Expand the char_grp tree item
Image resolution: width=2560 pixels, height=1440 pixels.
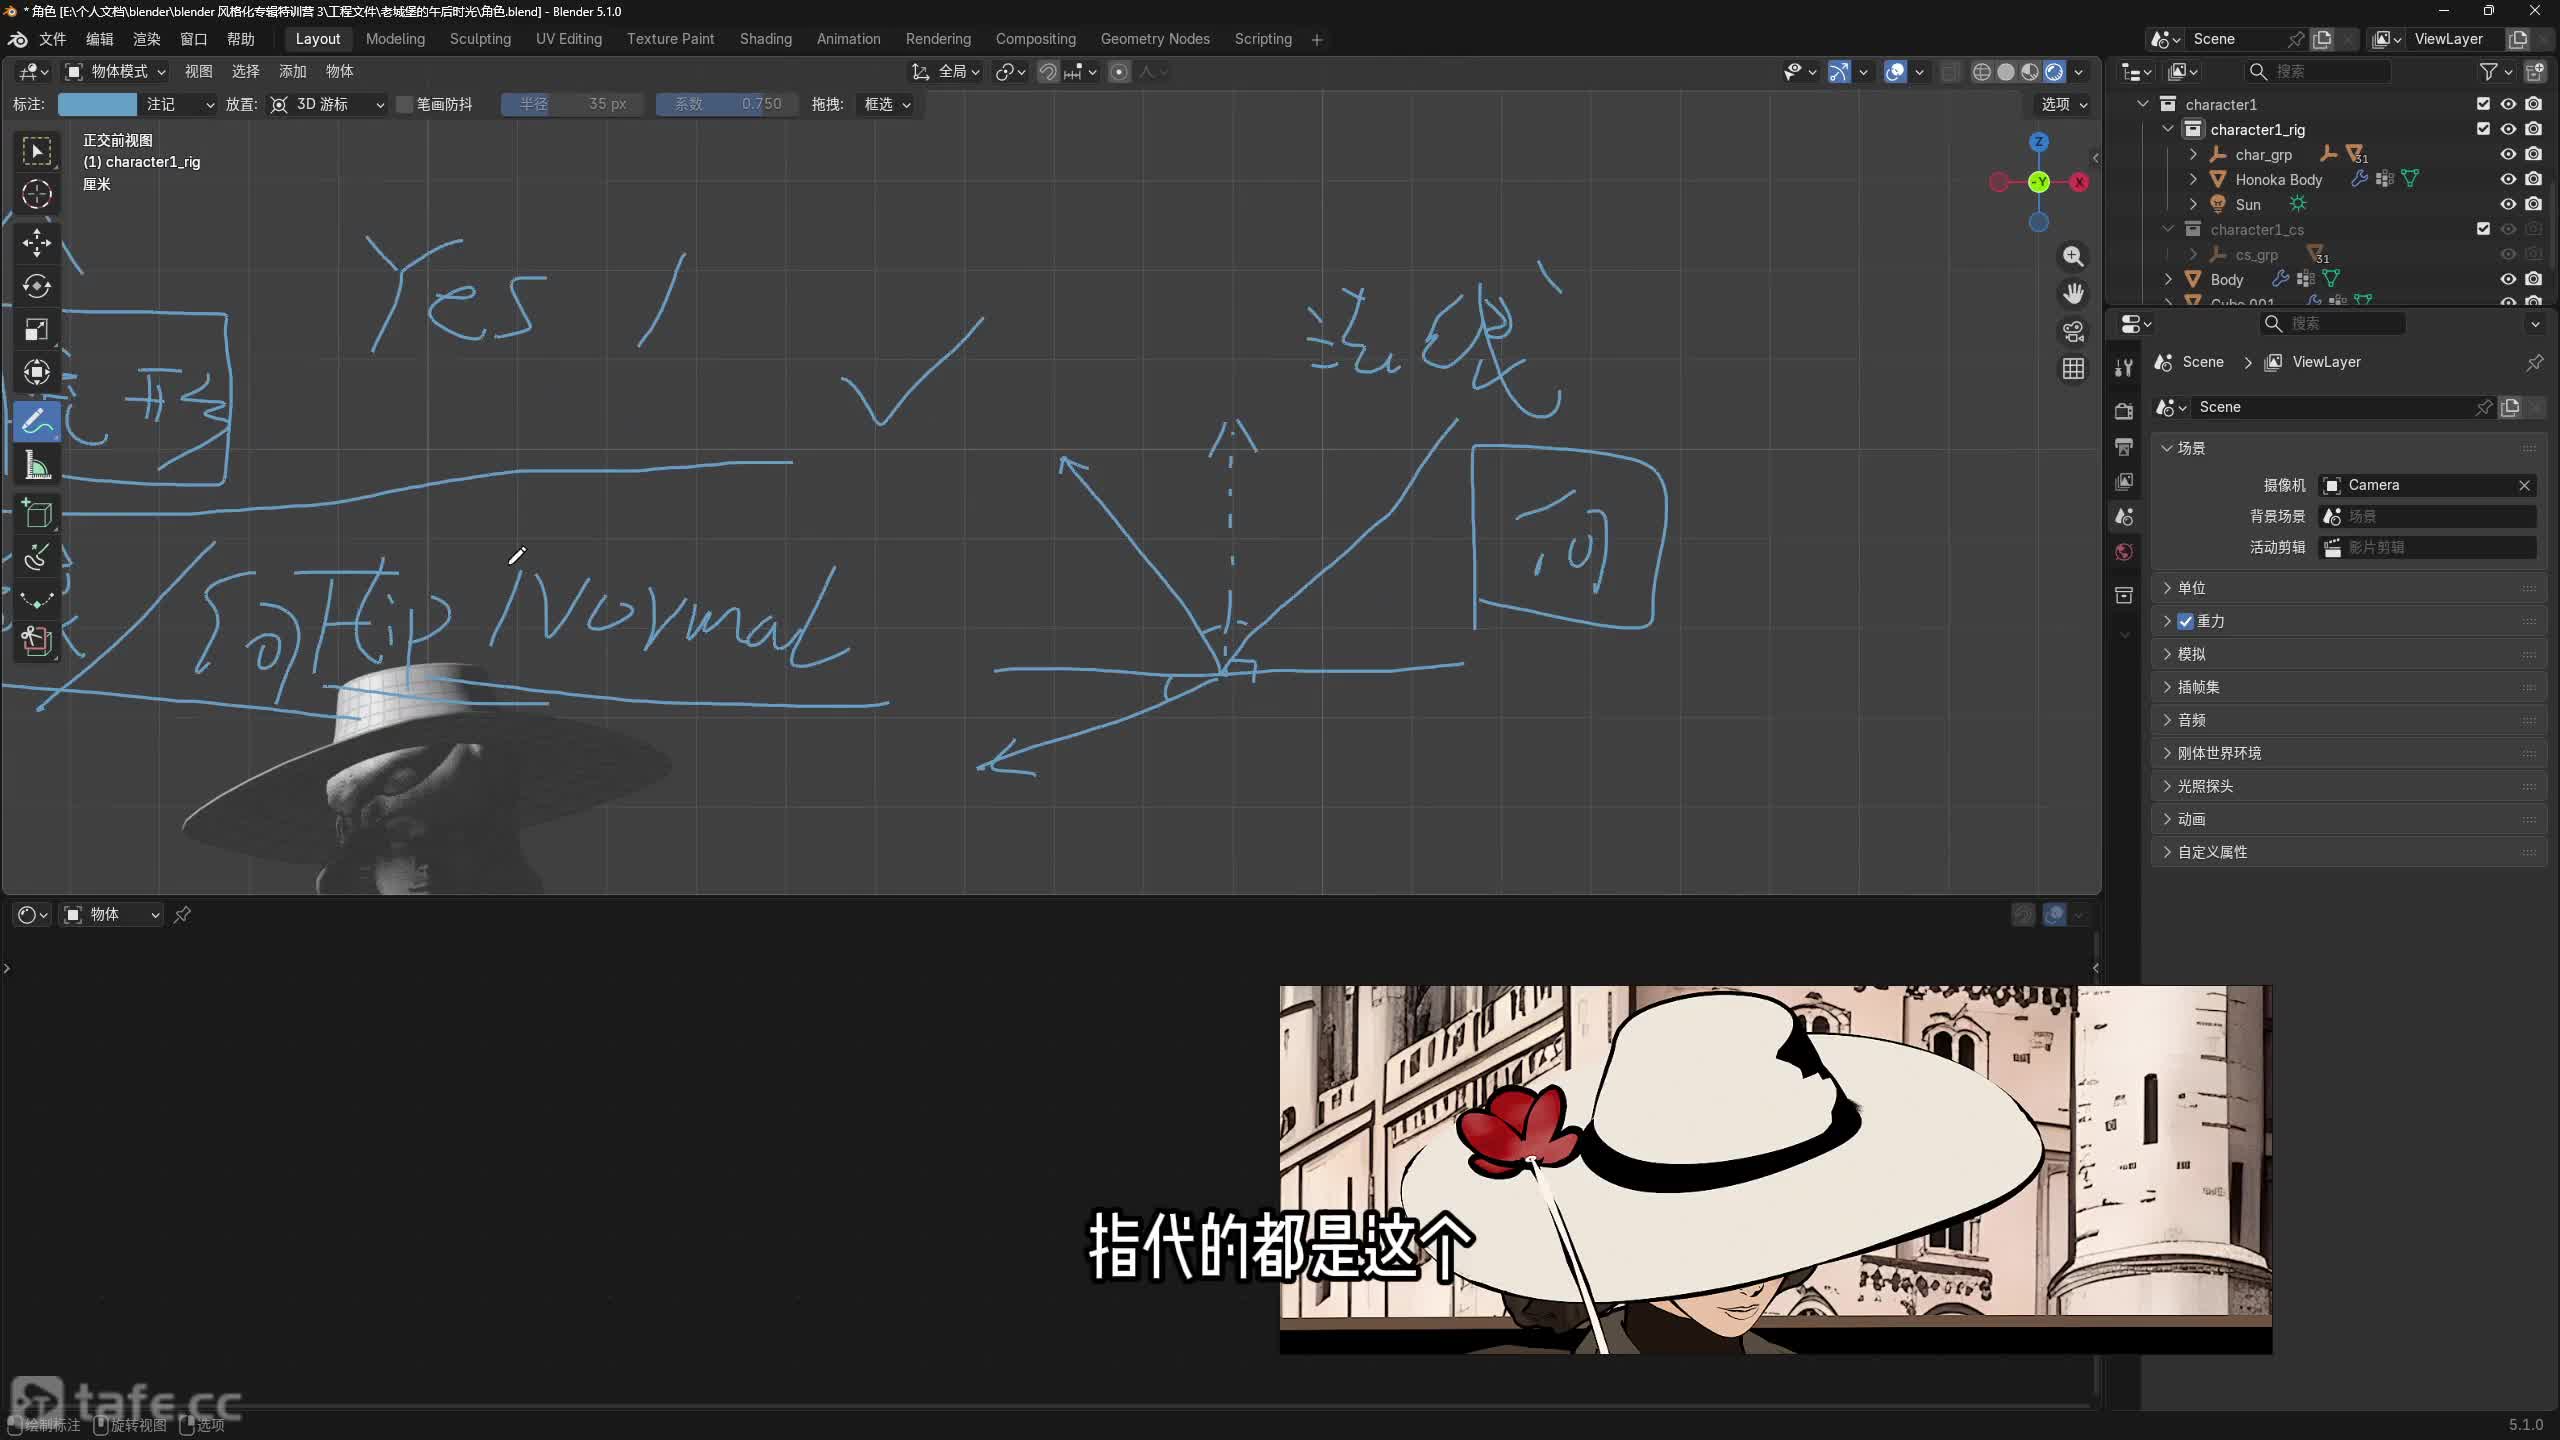tap(2193, 154)
